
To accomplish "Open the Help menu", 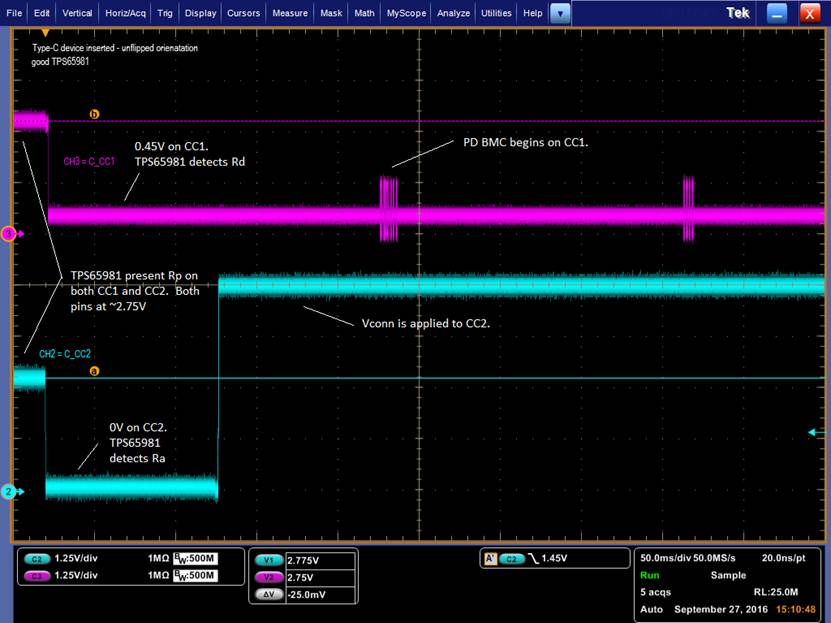I will 533,13.
